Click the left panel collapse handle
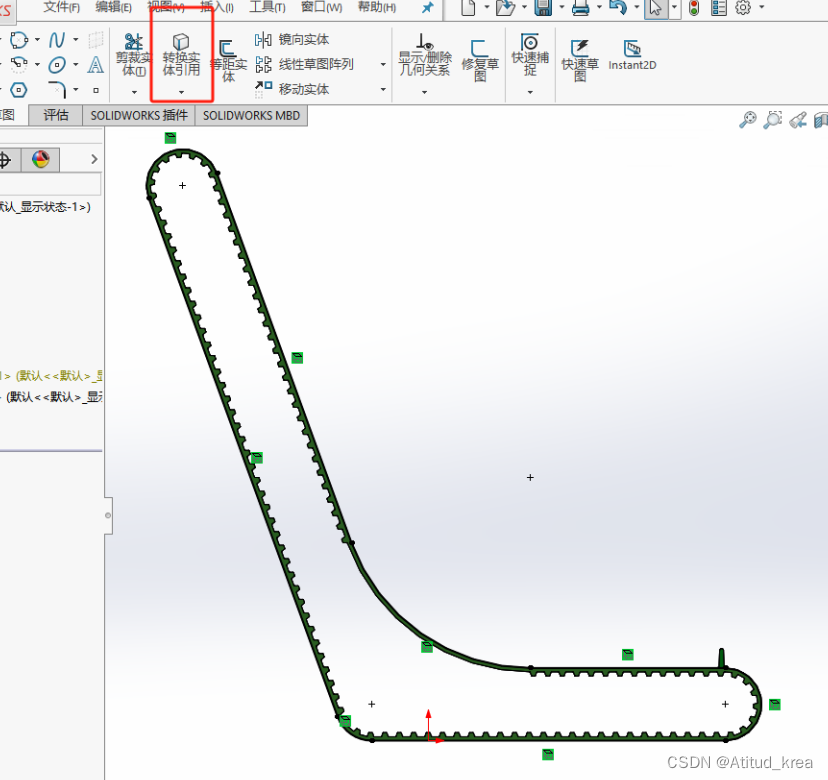 tap(108, 515)
